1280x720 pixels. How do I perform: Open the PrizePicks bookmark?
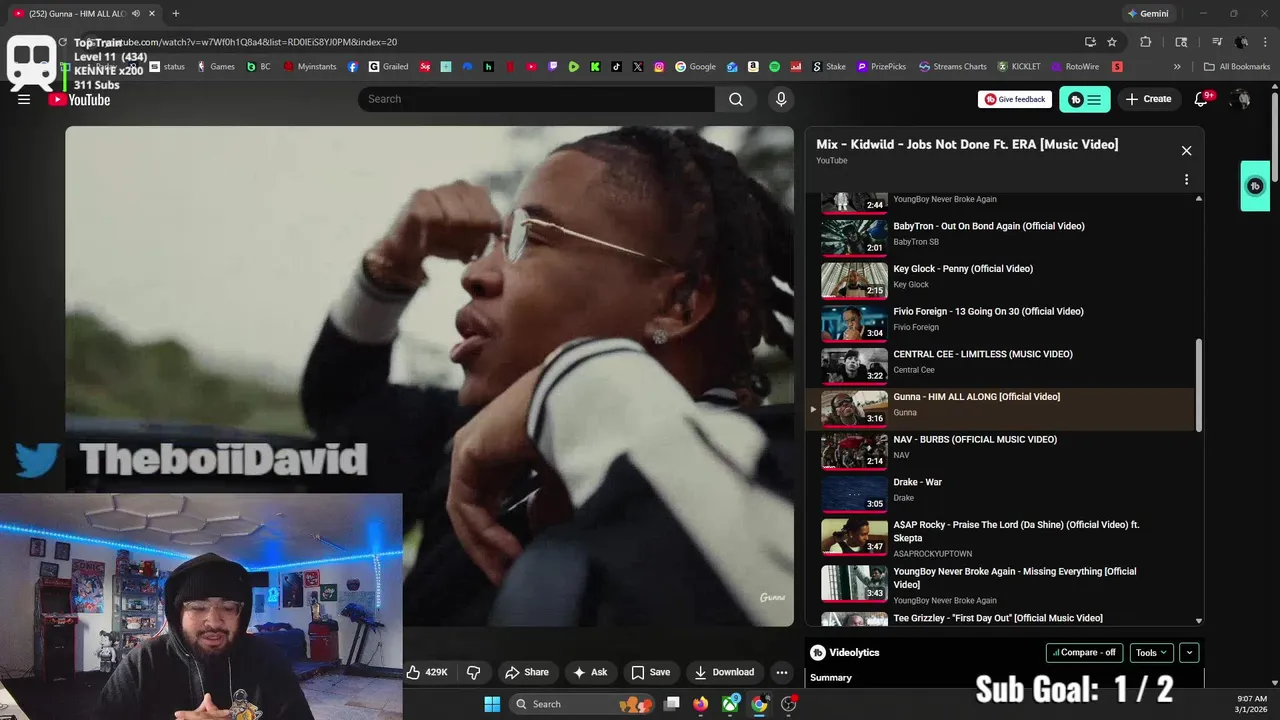coord(881,67)
